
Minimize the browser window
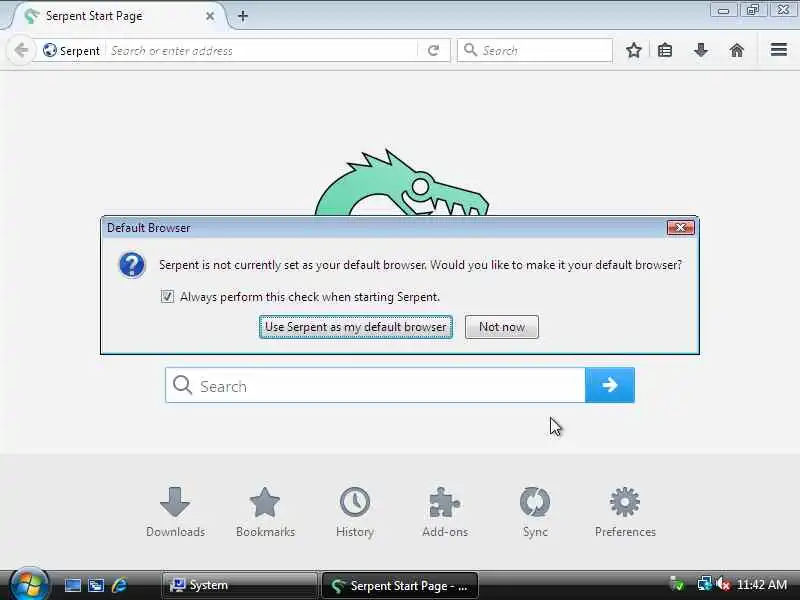(x=723, y=10)
